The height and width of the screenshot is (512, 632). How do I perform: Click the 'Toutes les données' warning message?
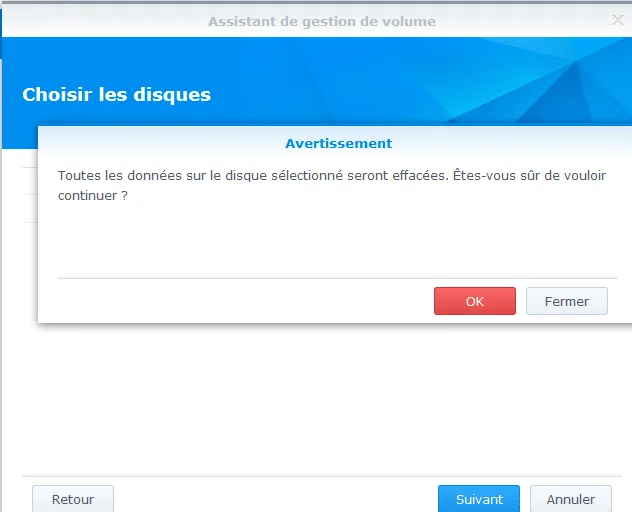(x=332, y=185)
